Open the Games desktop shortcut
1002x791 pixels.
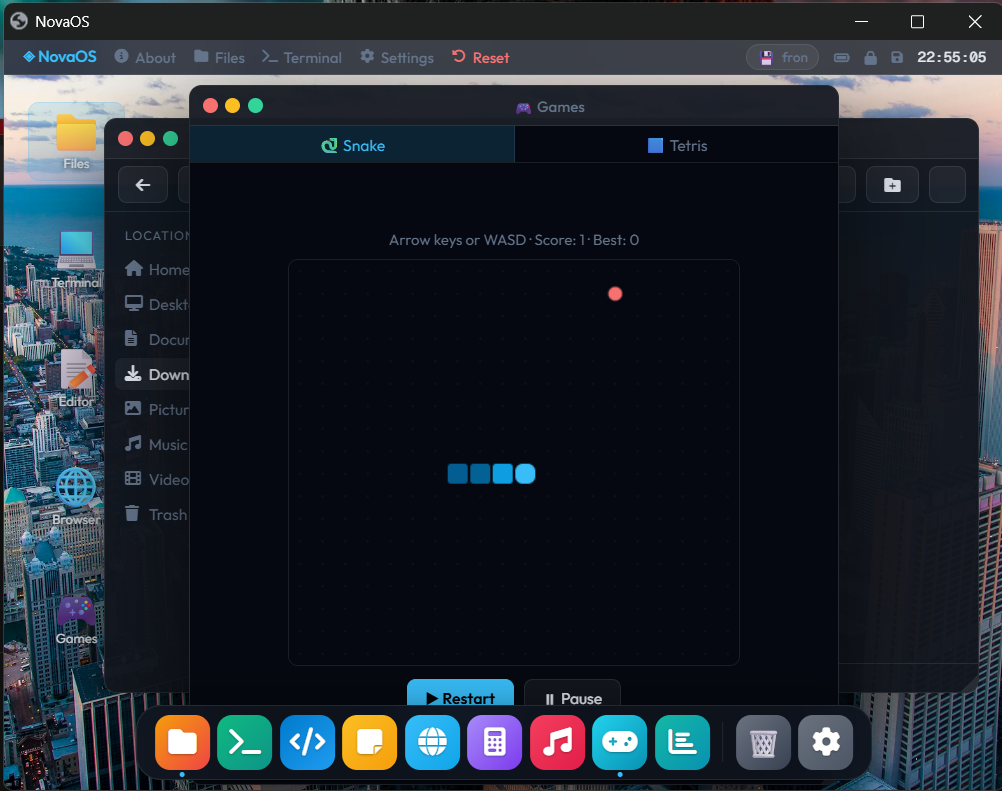[x=76, y=620]
